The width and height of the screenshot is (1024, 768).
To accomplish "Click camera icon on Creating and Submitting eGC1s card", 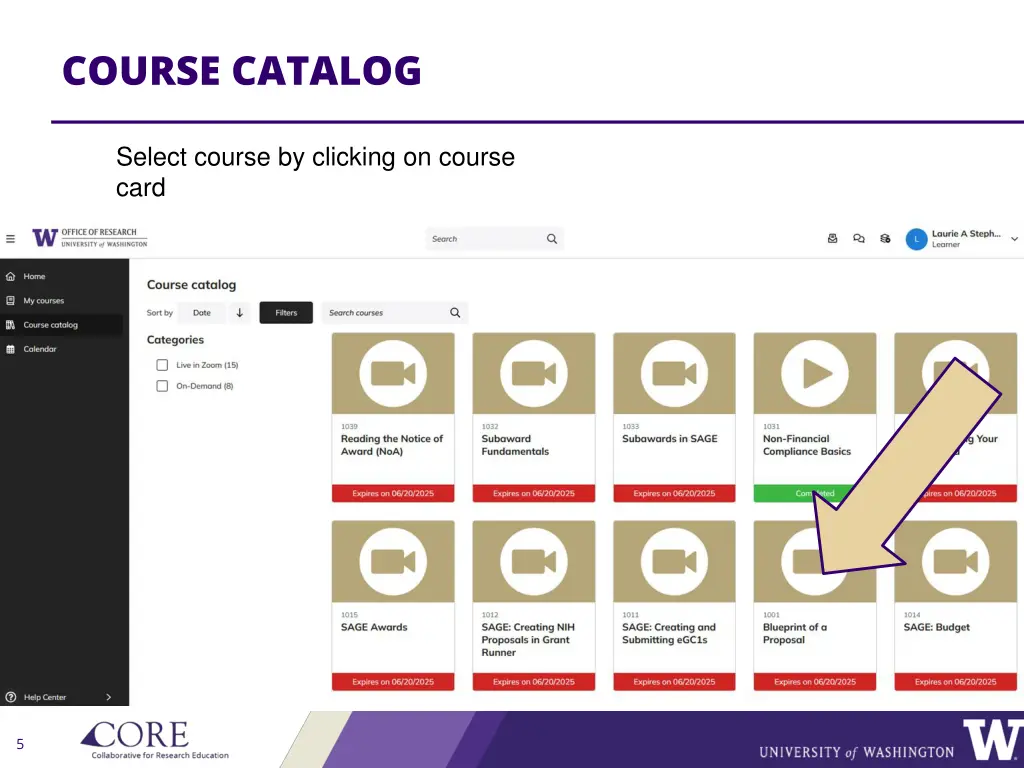I will click(x=674, y=562).
